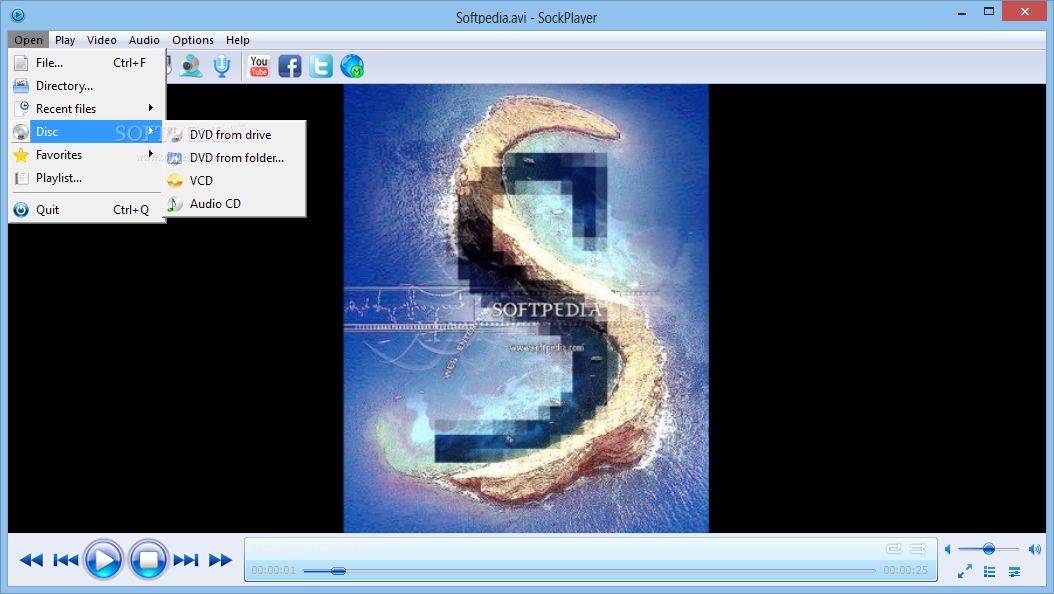Image resolution: width=1054 pixels, height=594 pixels.
Task: Click the gold disc VCD icon
Action: click(x=175, y=181)
